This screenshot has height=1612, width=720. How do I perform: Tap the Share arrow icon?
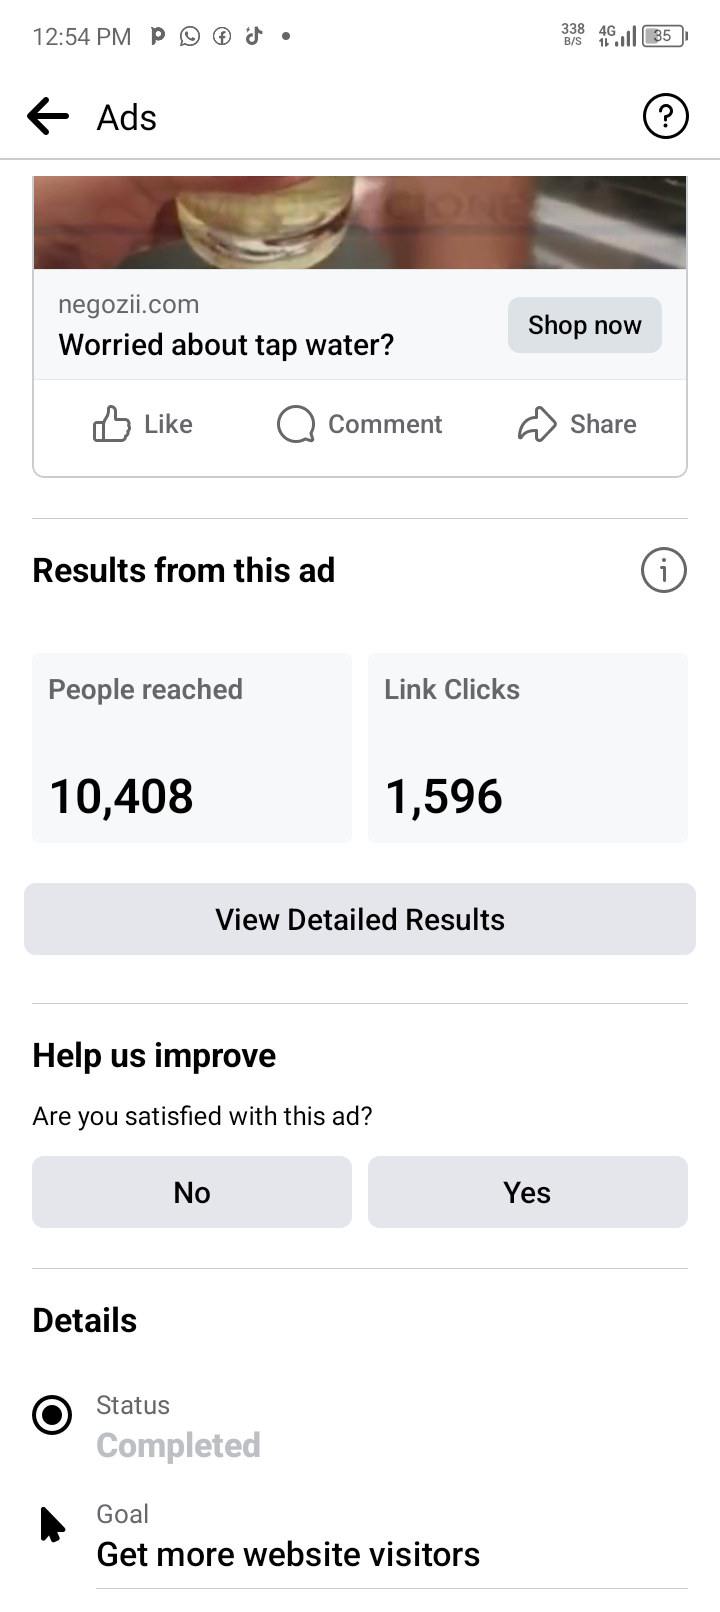click(x=537, y=424)
